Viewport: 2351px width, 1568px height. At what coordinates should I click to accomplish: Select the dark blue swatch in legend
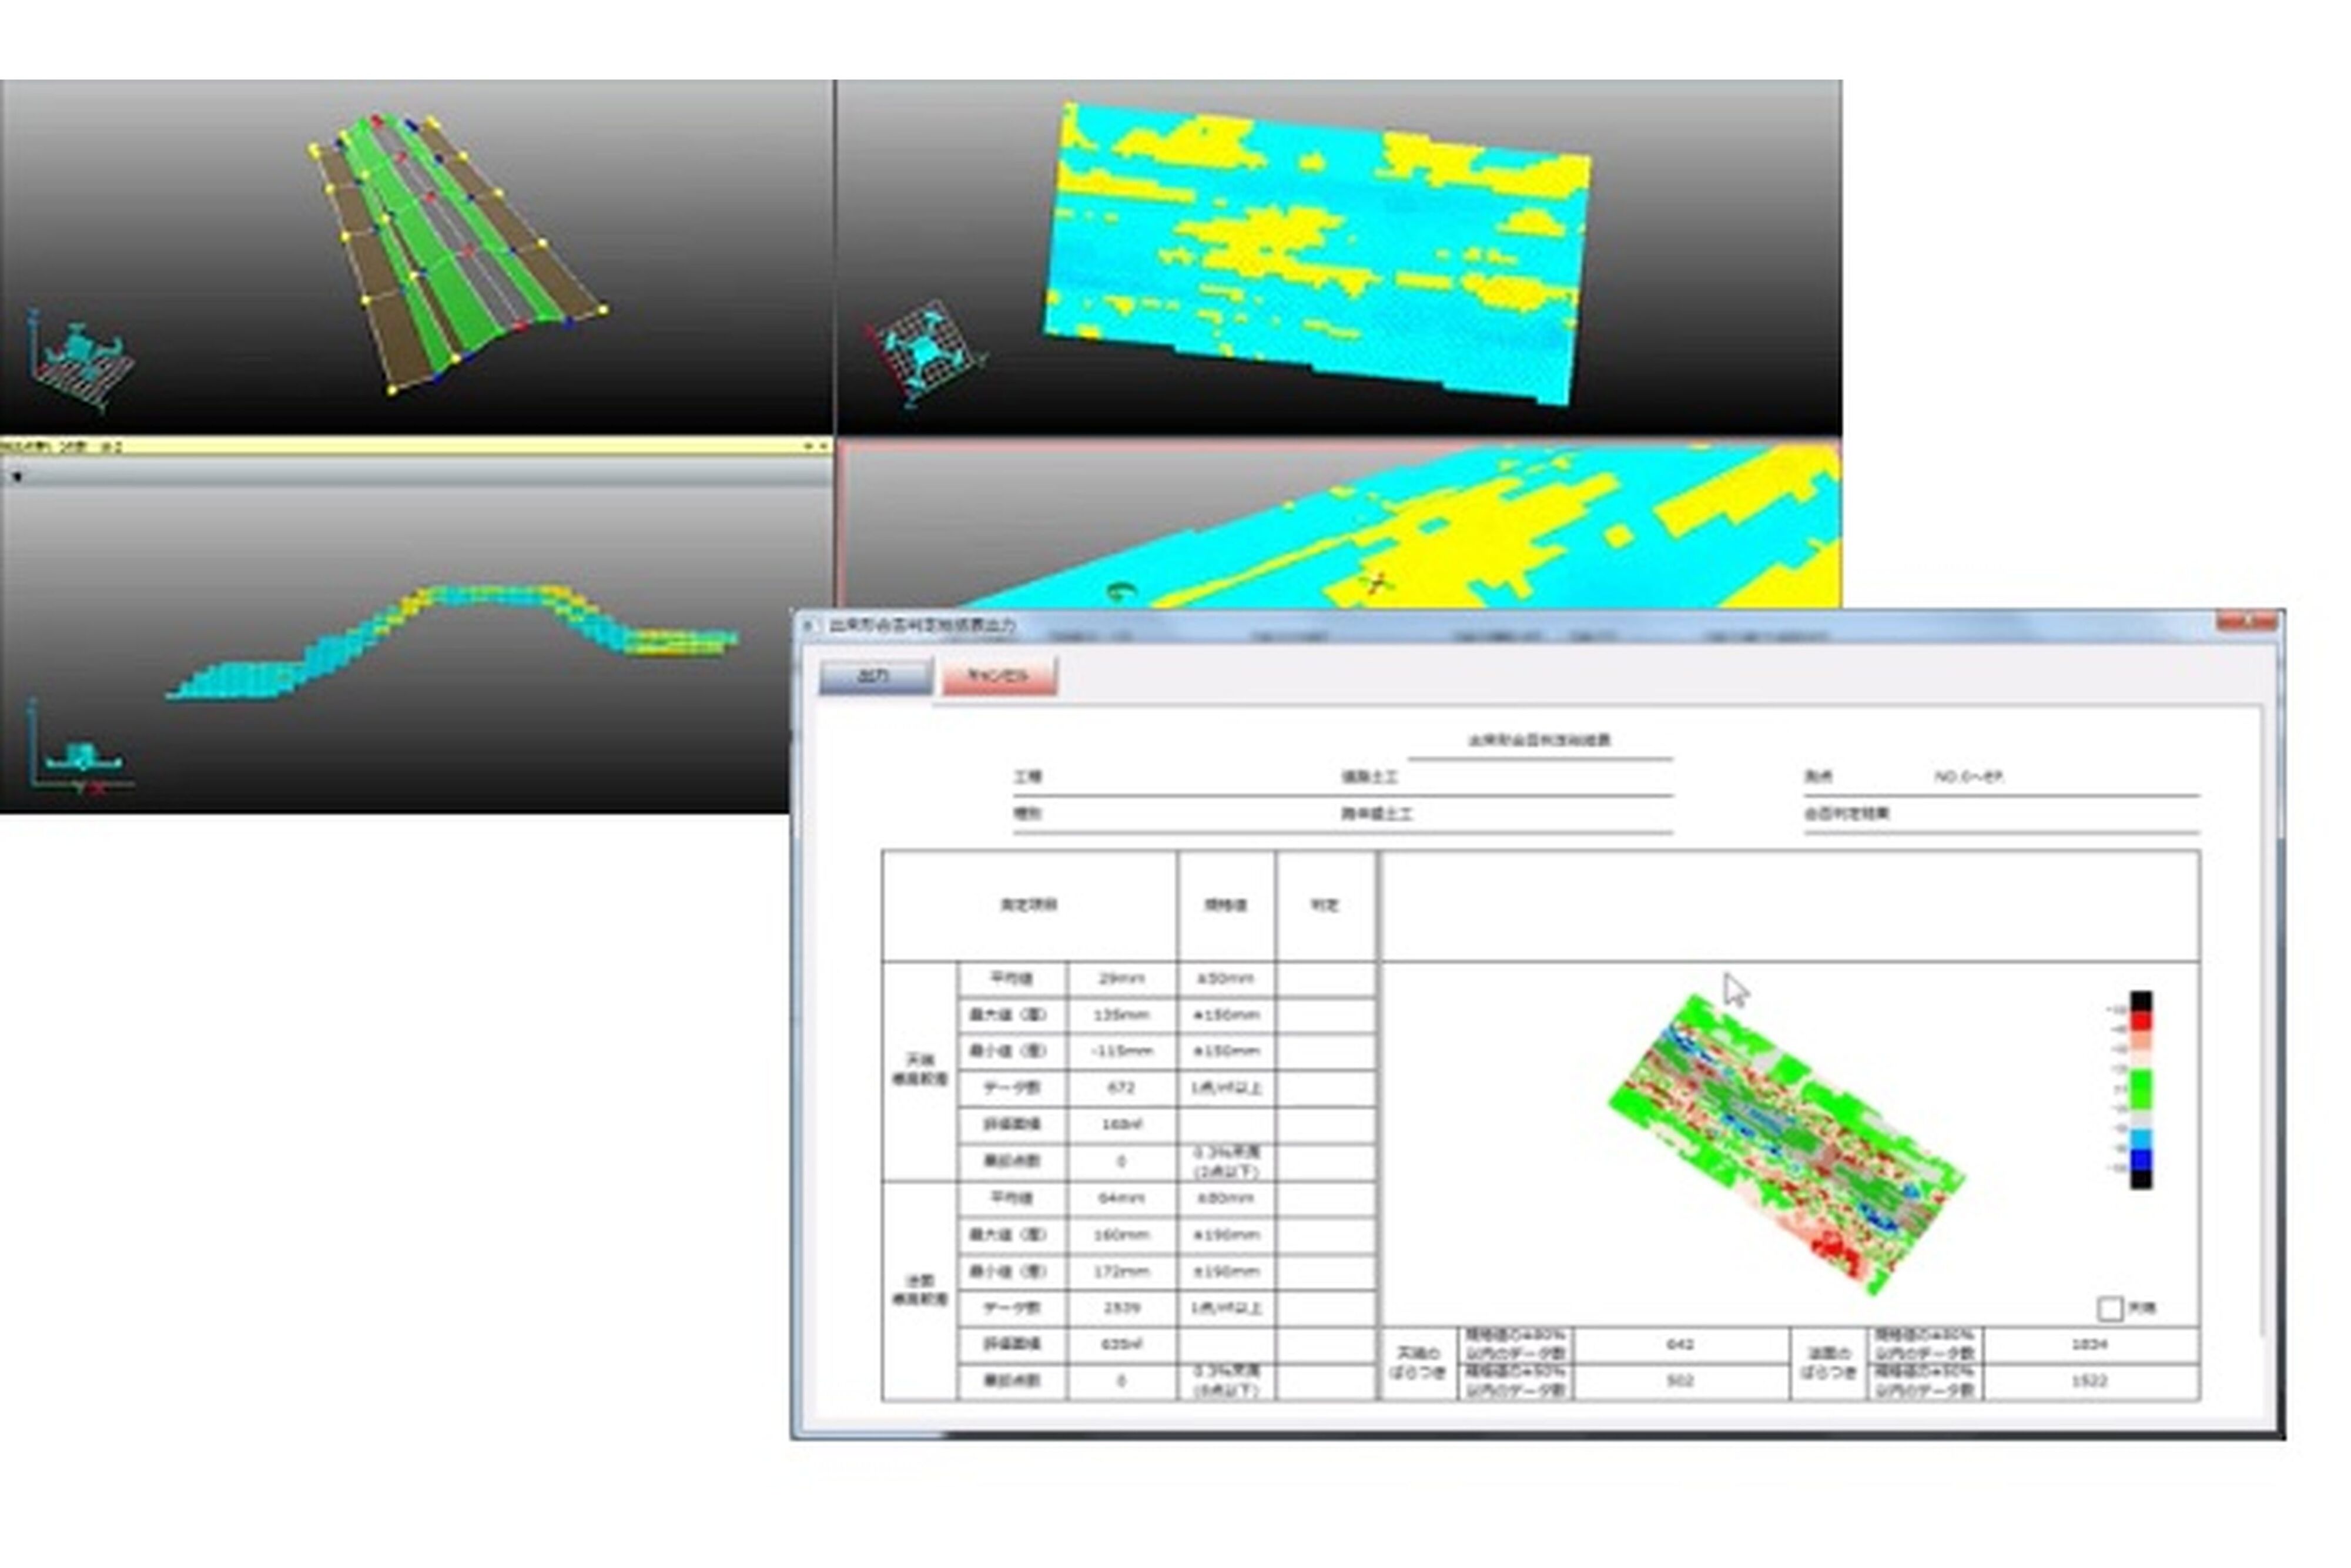2140,1160
